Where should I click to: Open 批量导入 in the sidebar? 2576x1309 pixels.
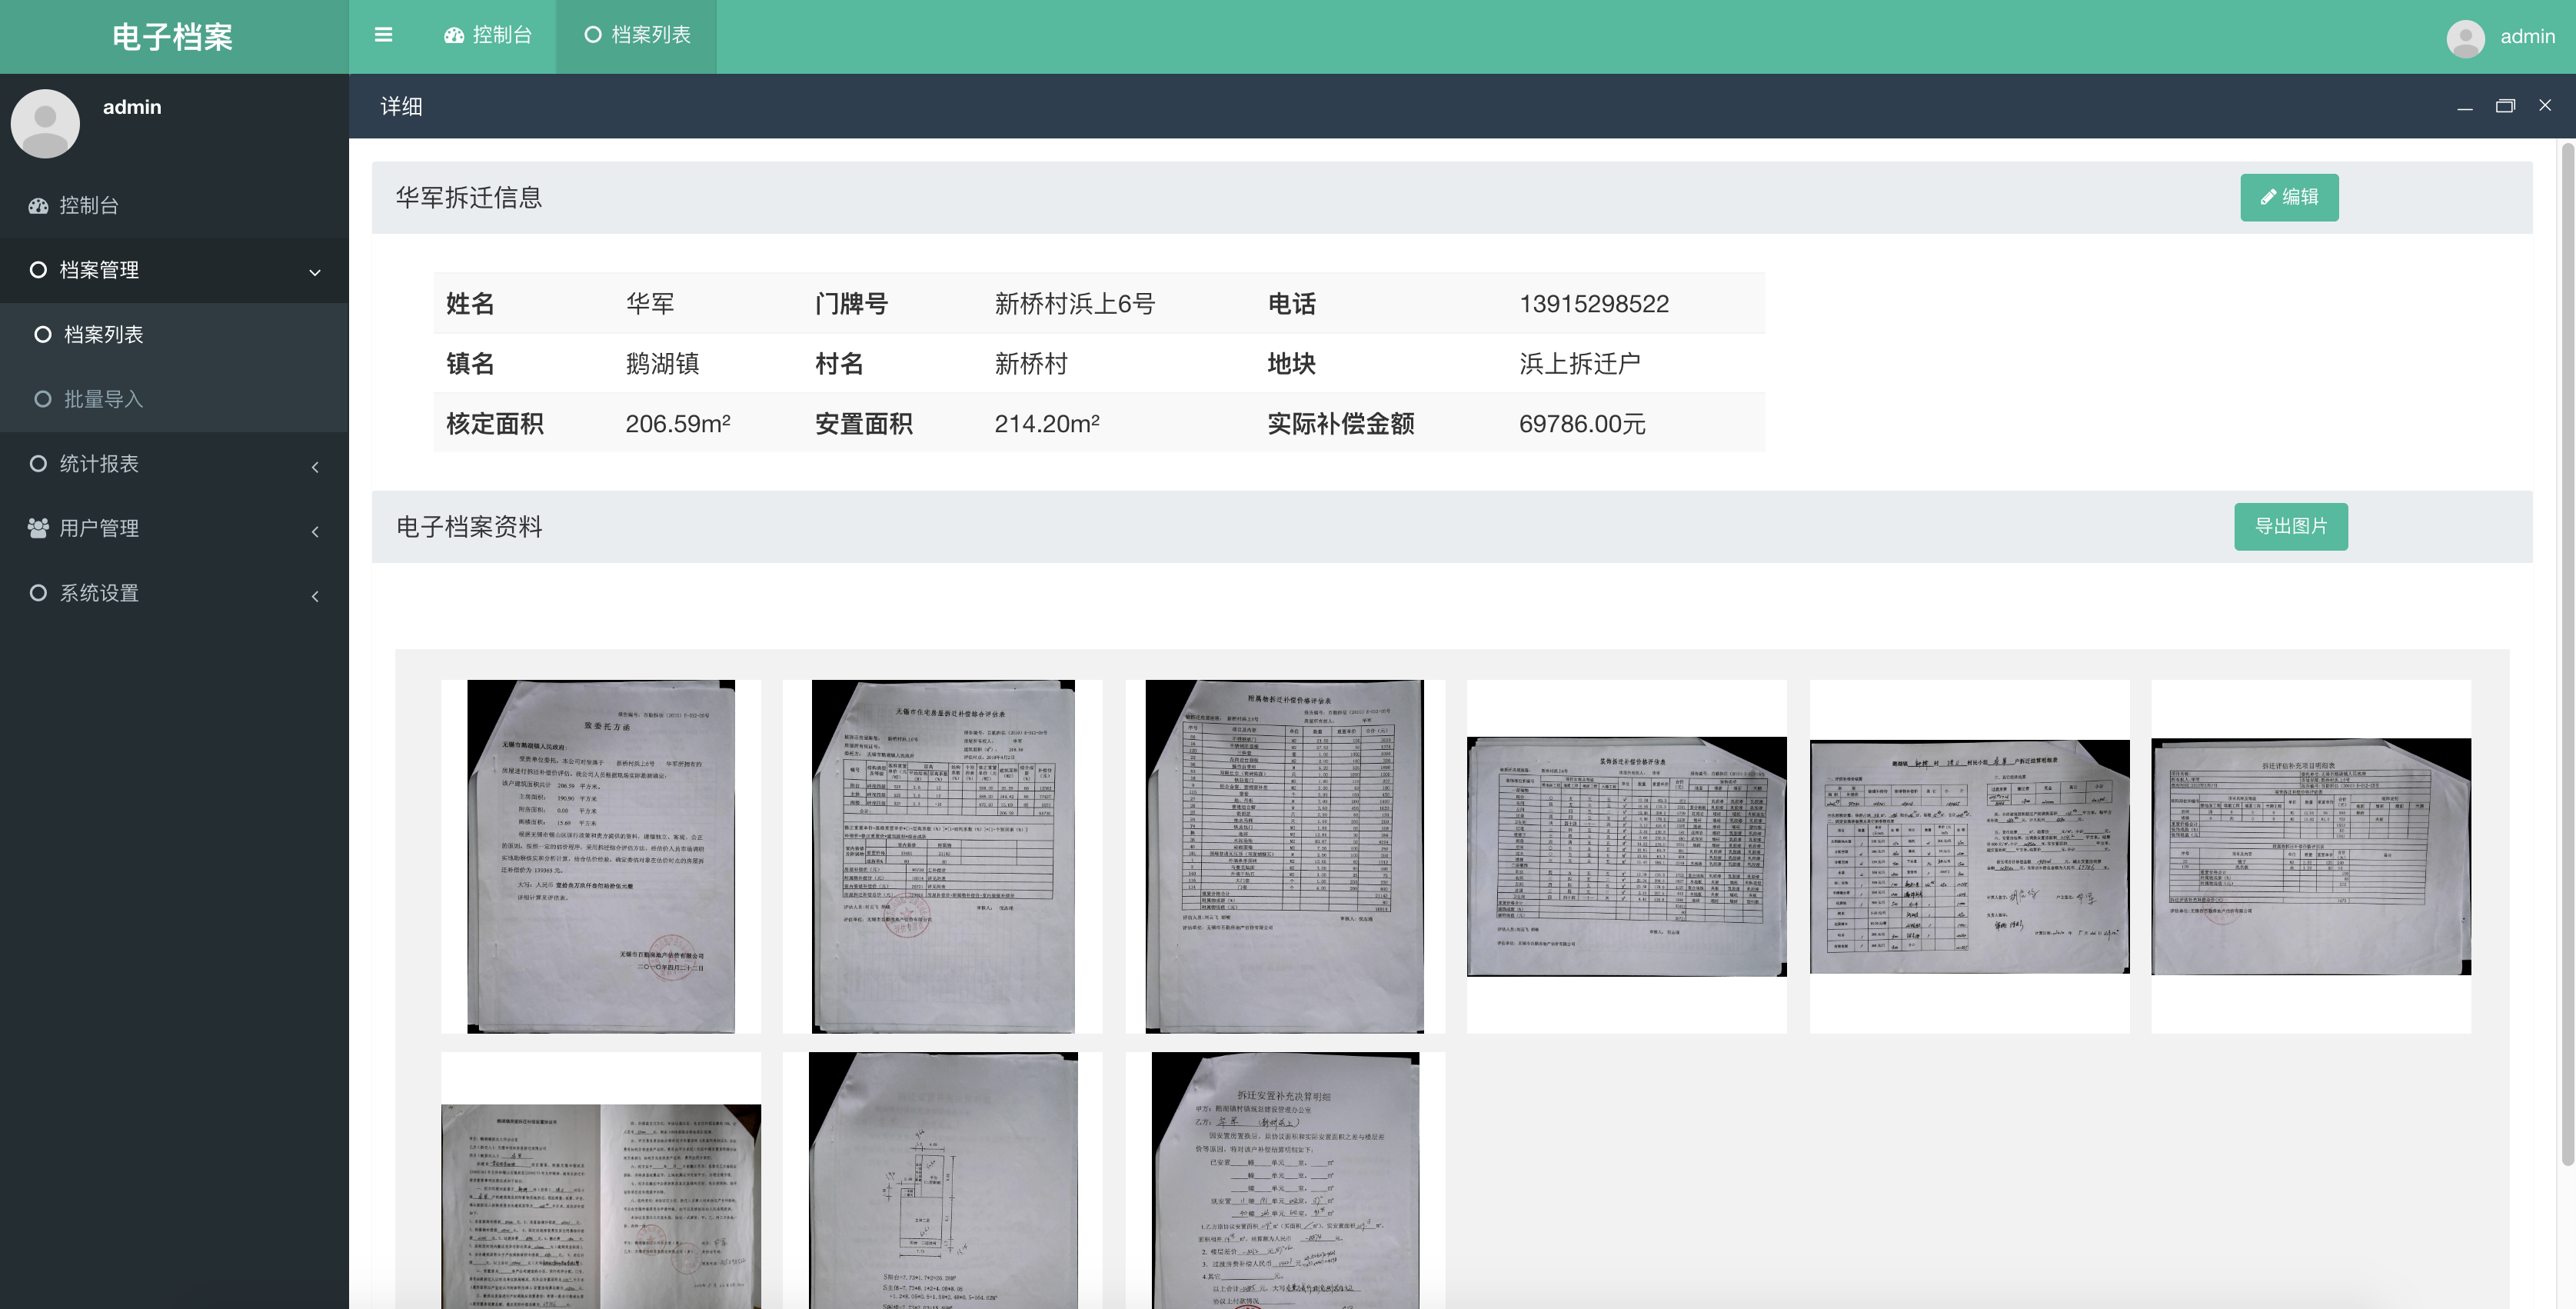174,399
